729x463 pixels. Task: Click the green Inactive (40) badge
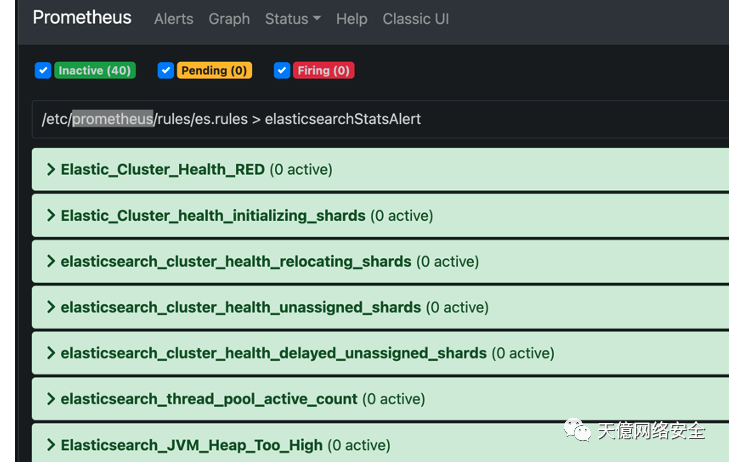(x=95, y=70)
